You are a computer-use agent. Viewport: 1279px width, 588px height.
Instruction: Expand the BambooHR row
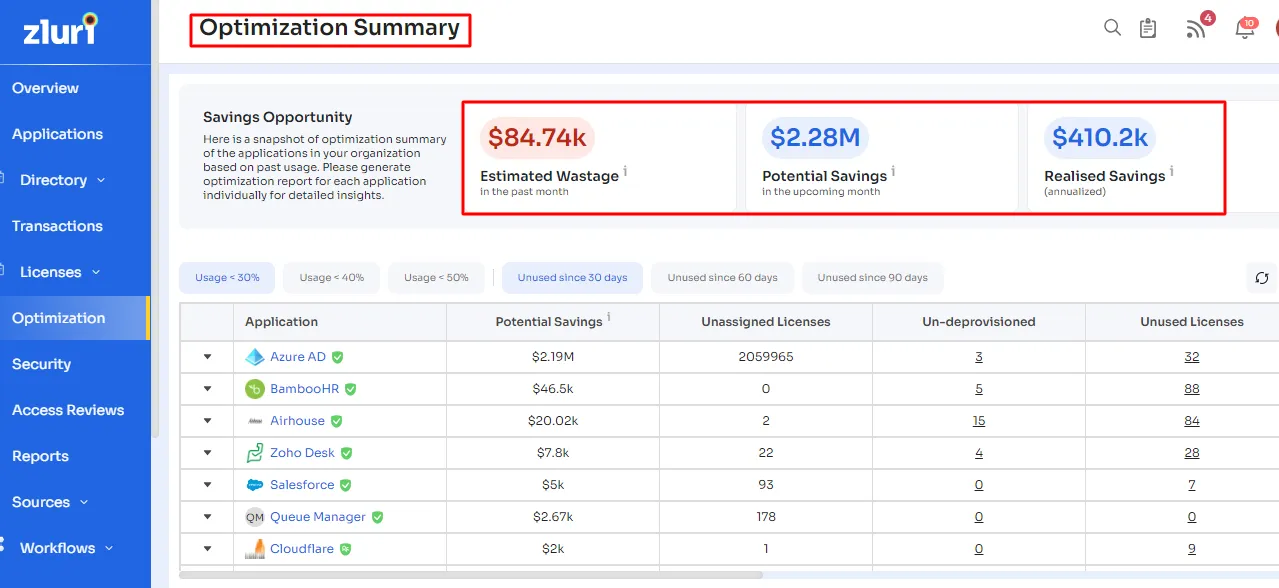207,389
